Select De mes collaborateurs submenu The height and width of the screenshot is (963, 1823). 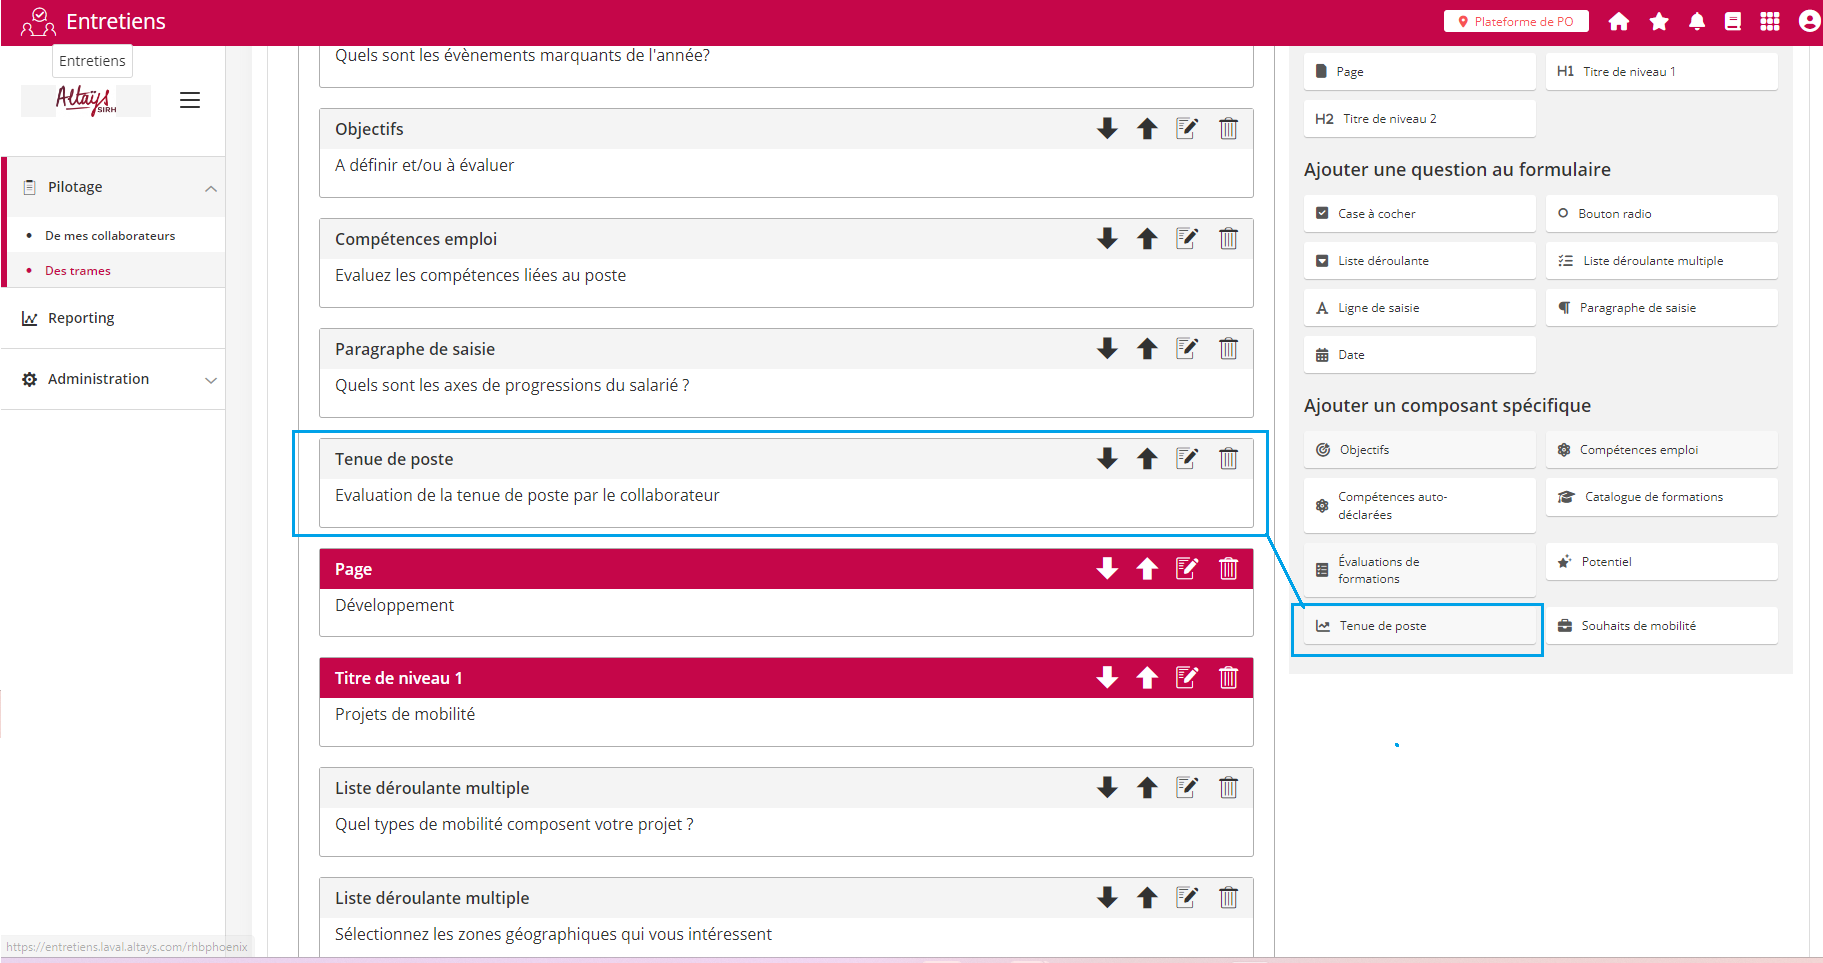[x=110, y=236]
